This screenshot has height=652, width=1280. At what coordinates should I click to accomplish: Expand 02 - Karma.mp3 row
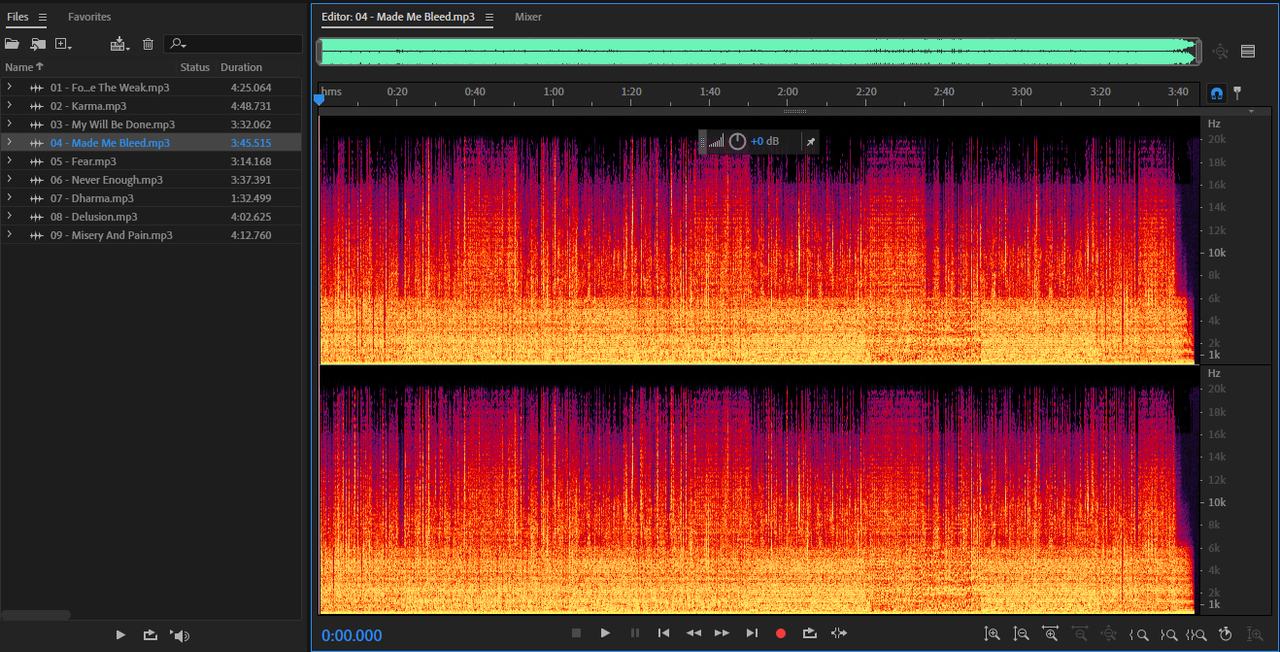pos(9,106)
